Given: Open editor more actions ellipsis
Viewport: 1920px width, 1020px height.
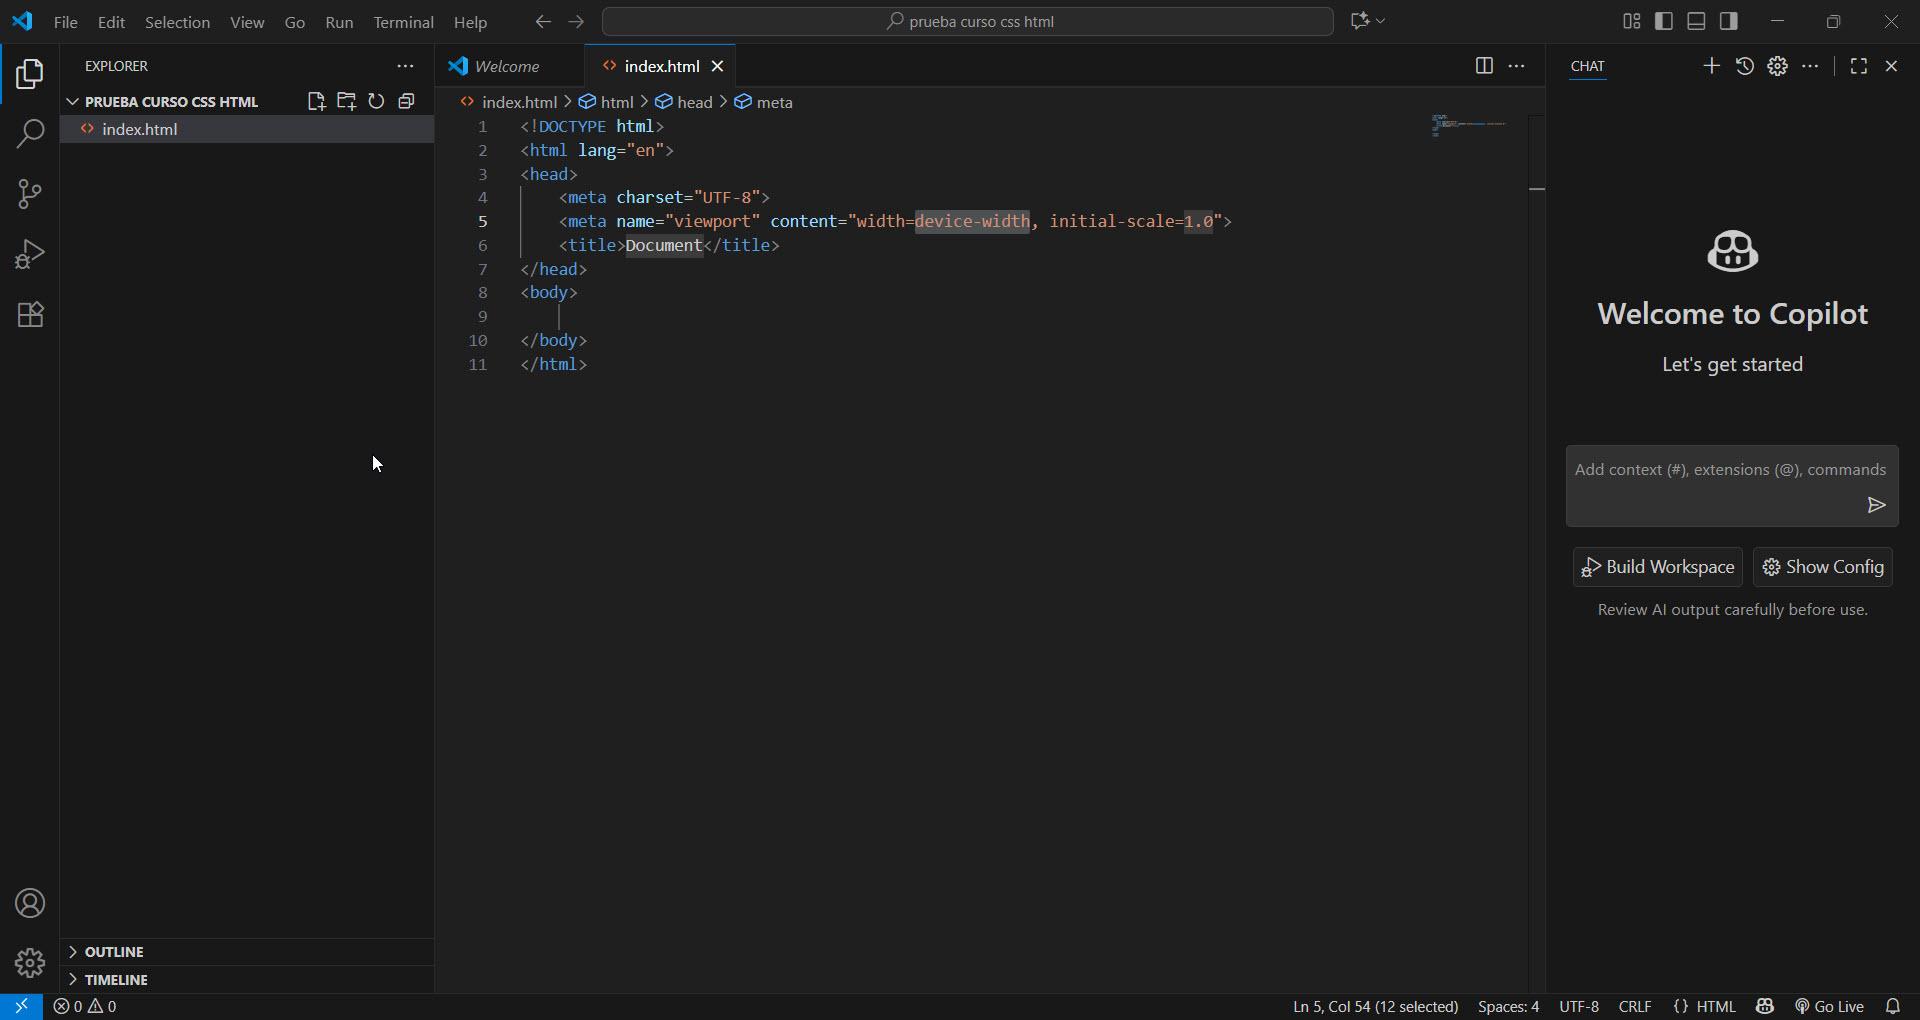Looking at the screenshot, I should tap(1516, 66).
